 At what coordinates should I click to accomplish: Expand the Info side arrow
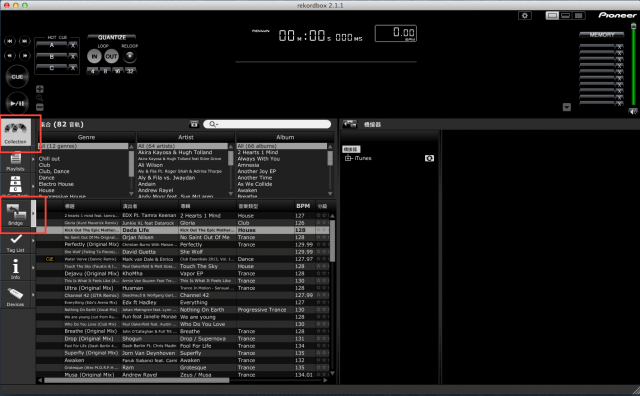pos(33,267)
